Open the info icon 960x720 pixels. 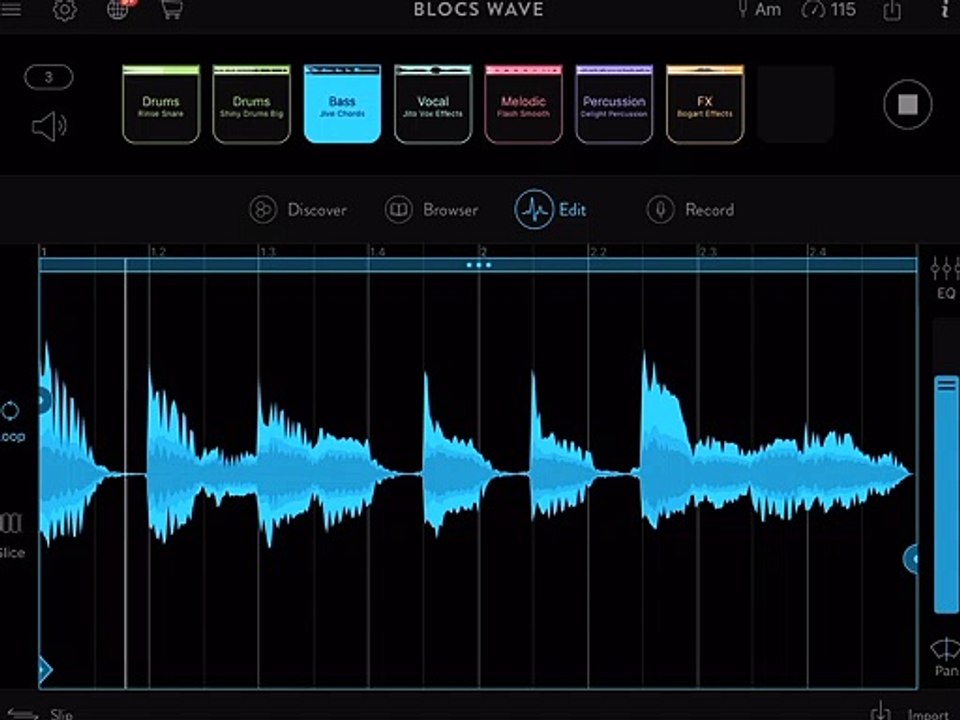point(945,9)
